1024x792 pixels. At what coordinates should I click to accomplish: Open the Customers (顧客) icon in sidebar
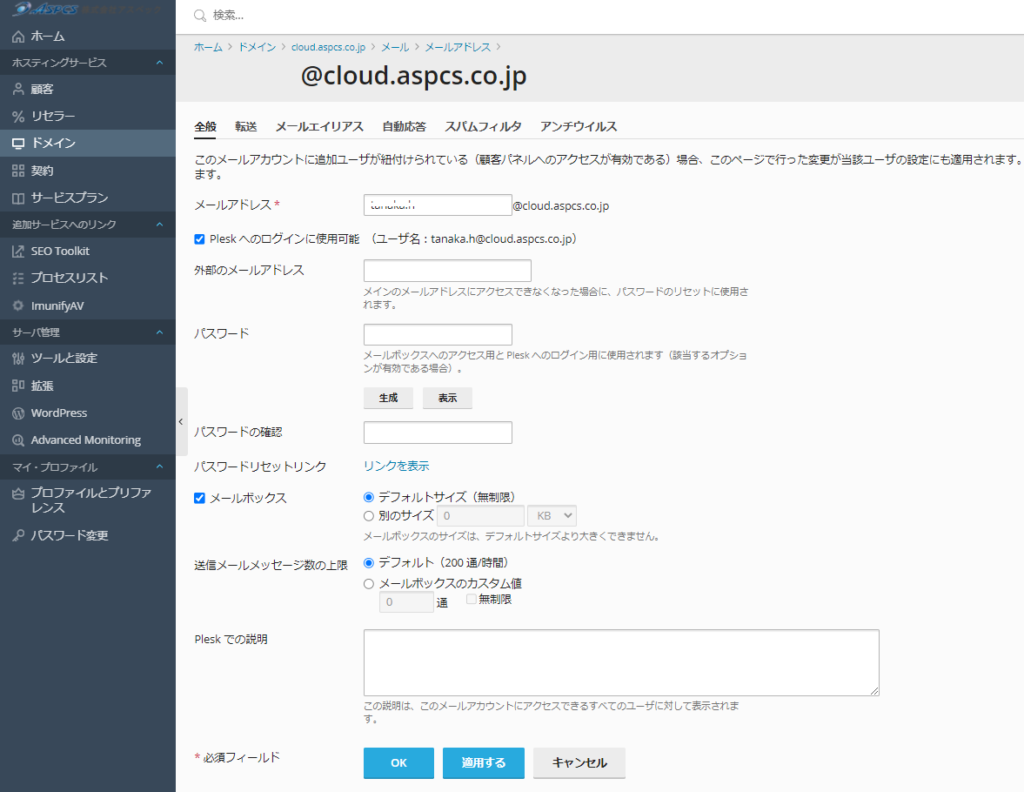pyautogui.click(x=18, y=89)
